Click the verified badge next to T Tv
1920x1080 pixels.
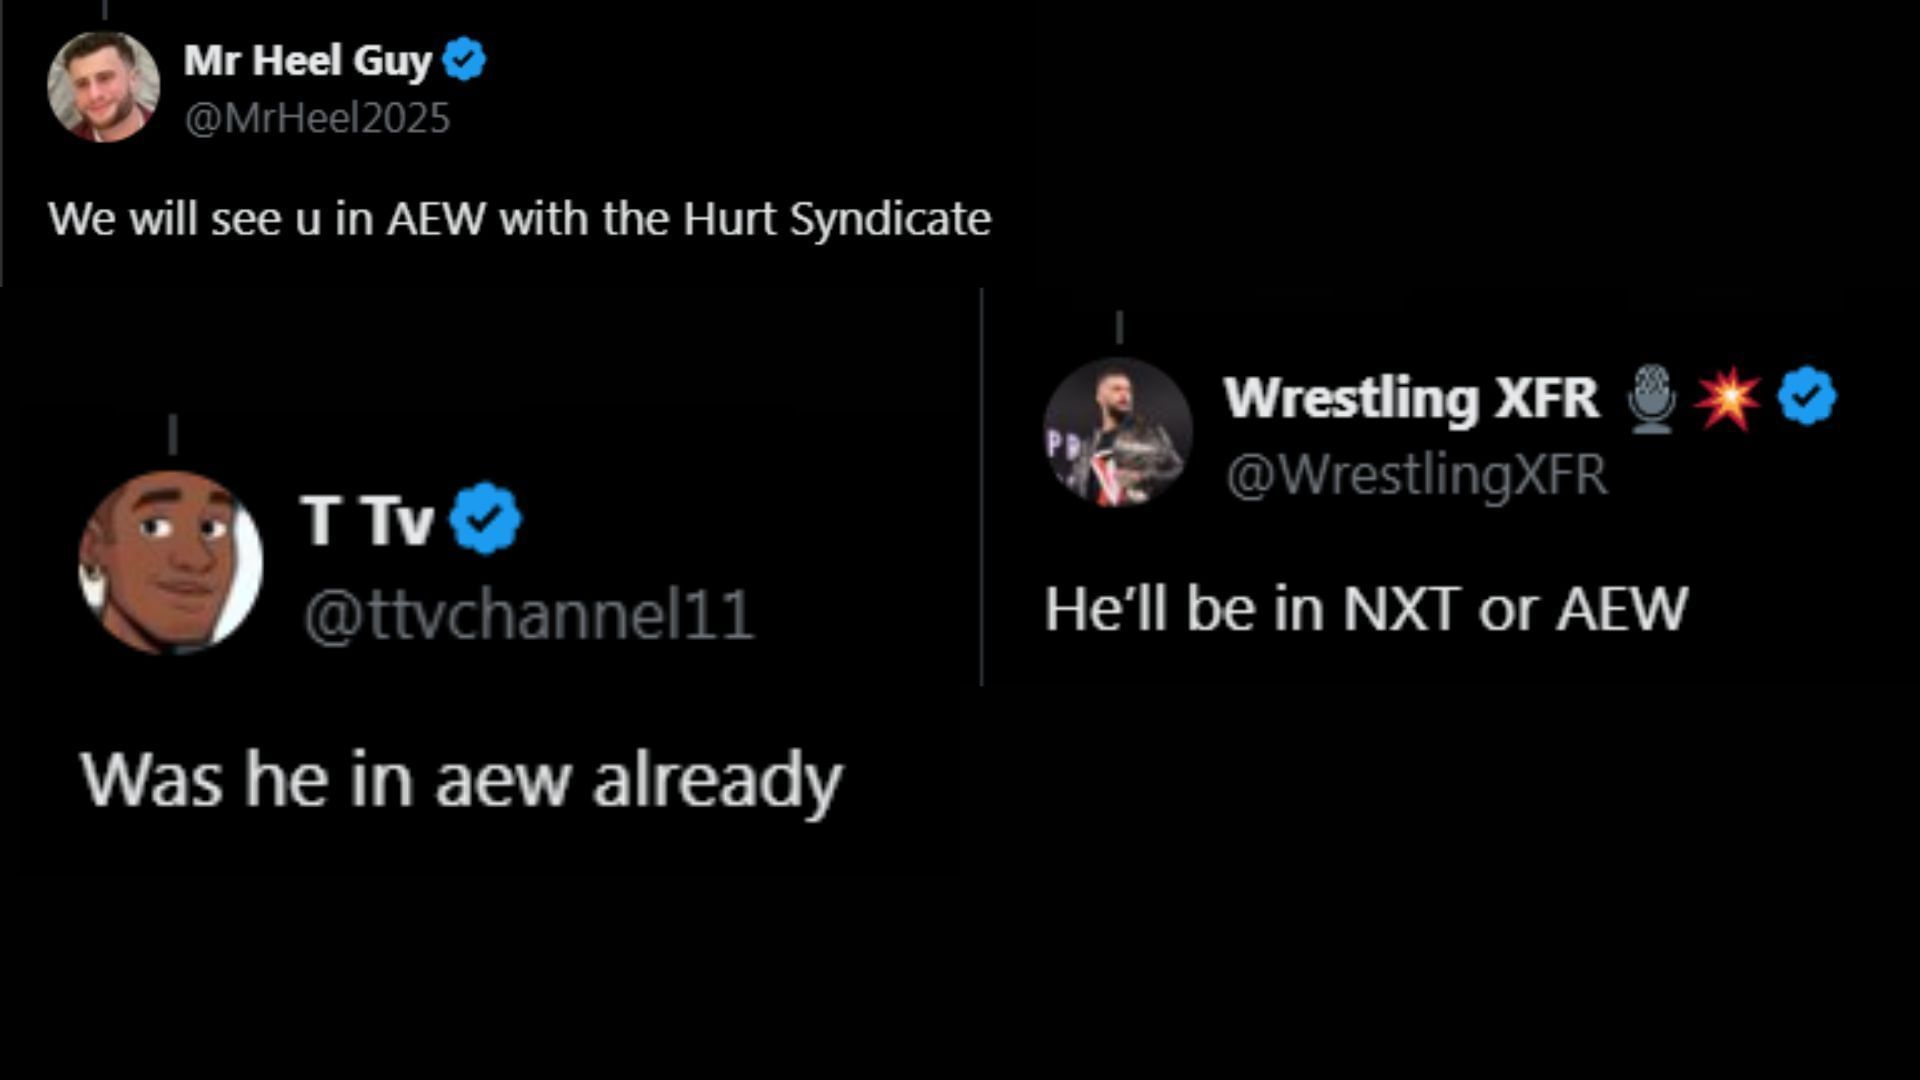485,518
